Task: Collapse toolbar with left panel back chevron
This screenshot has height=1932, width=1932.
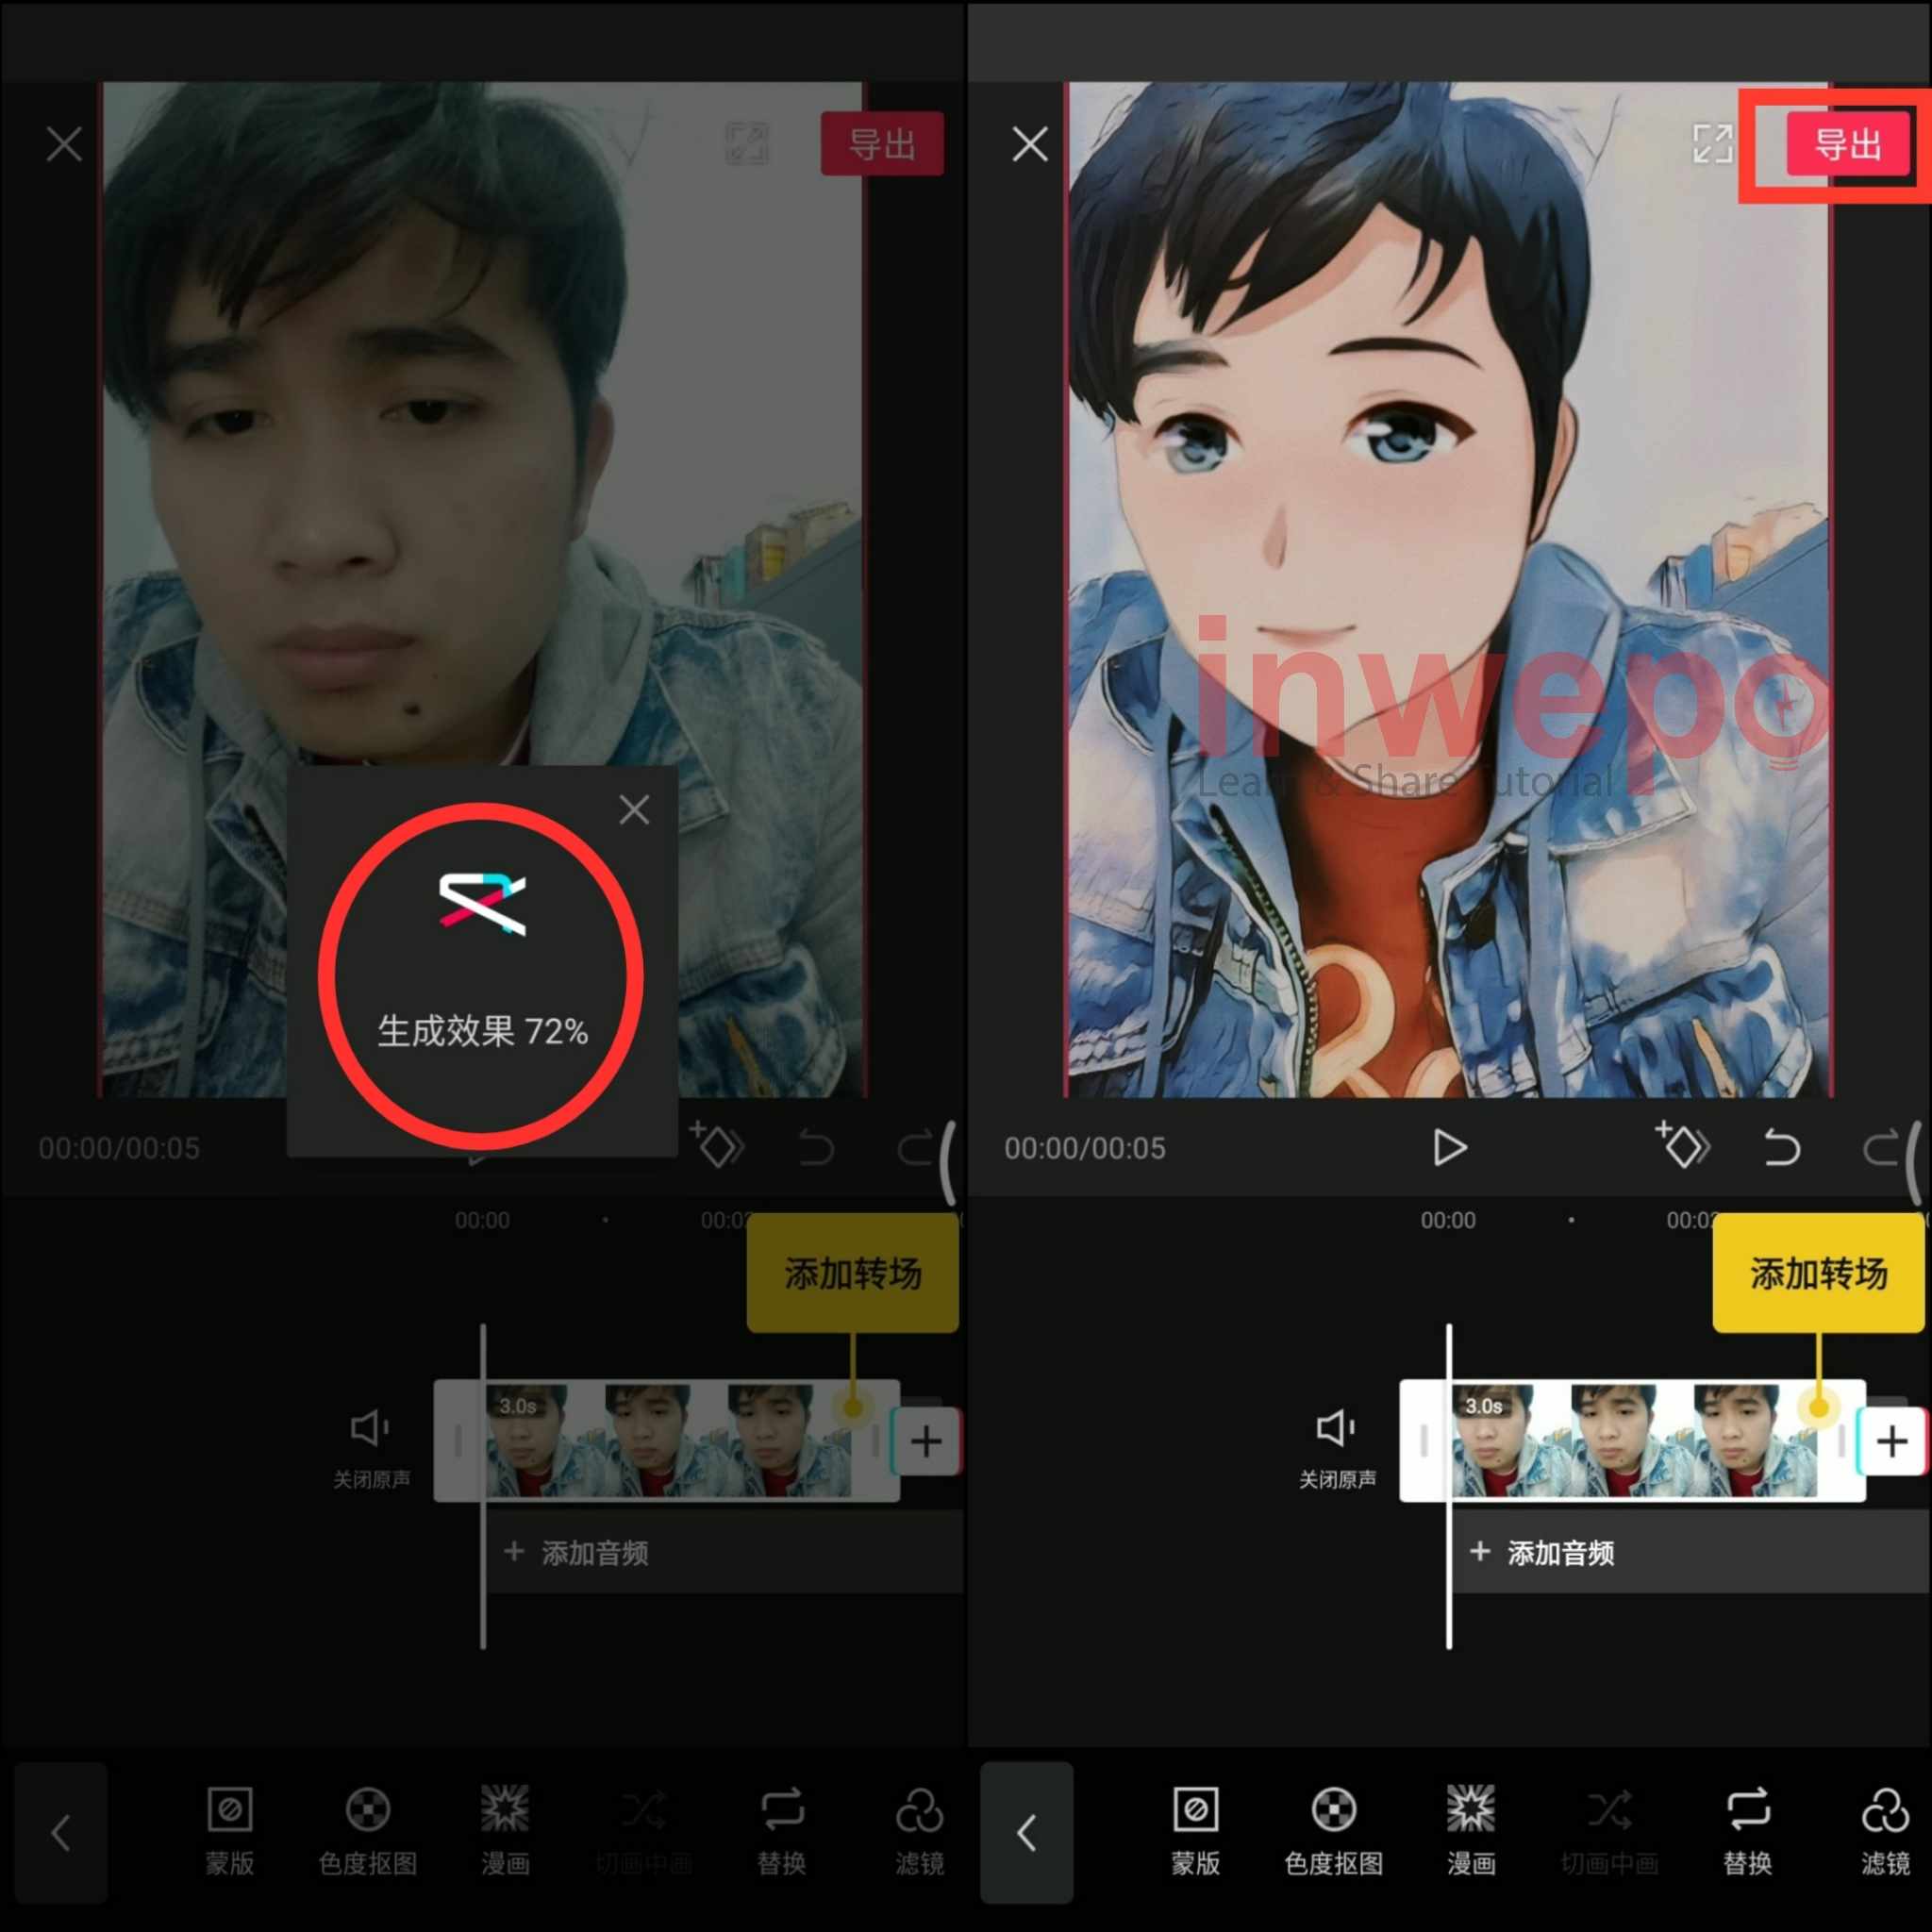Action: click(60, 1833)
